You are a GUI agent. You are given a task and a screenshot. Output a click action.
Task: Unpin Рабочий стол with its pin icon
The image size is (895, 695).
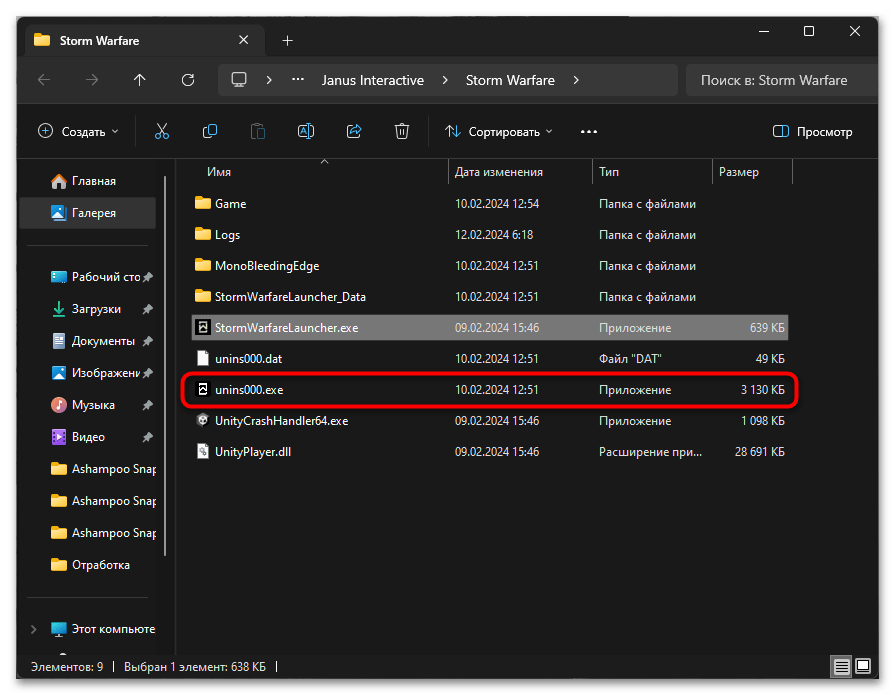148,277
